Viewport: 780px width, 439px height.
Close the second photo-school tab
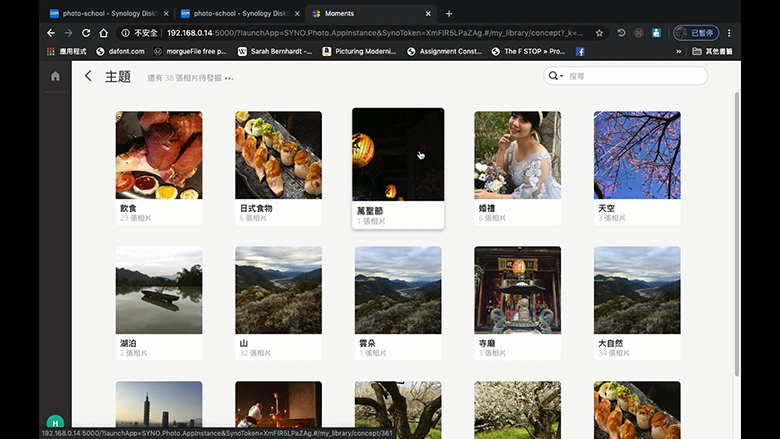click(x=297, y=13)
